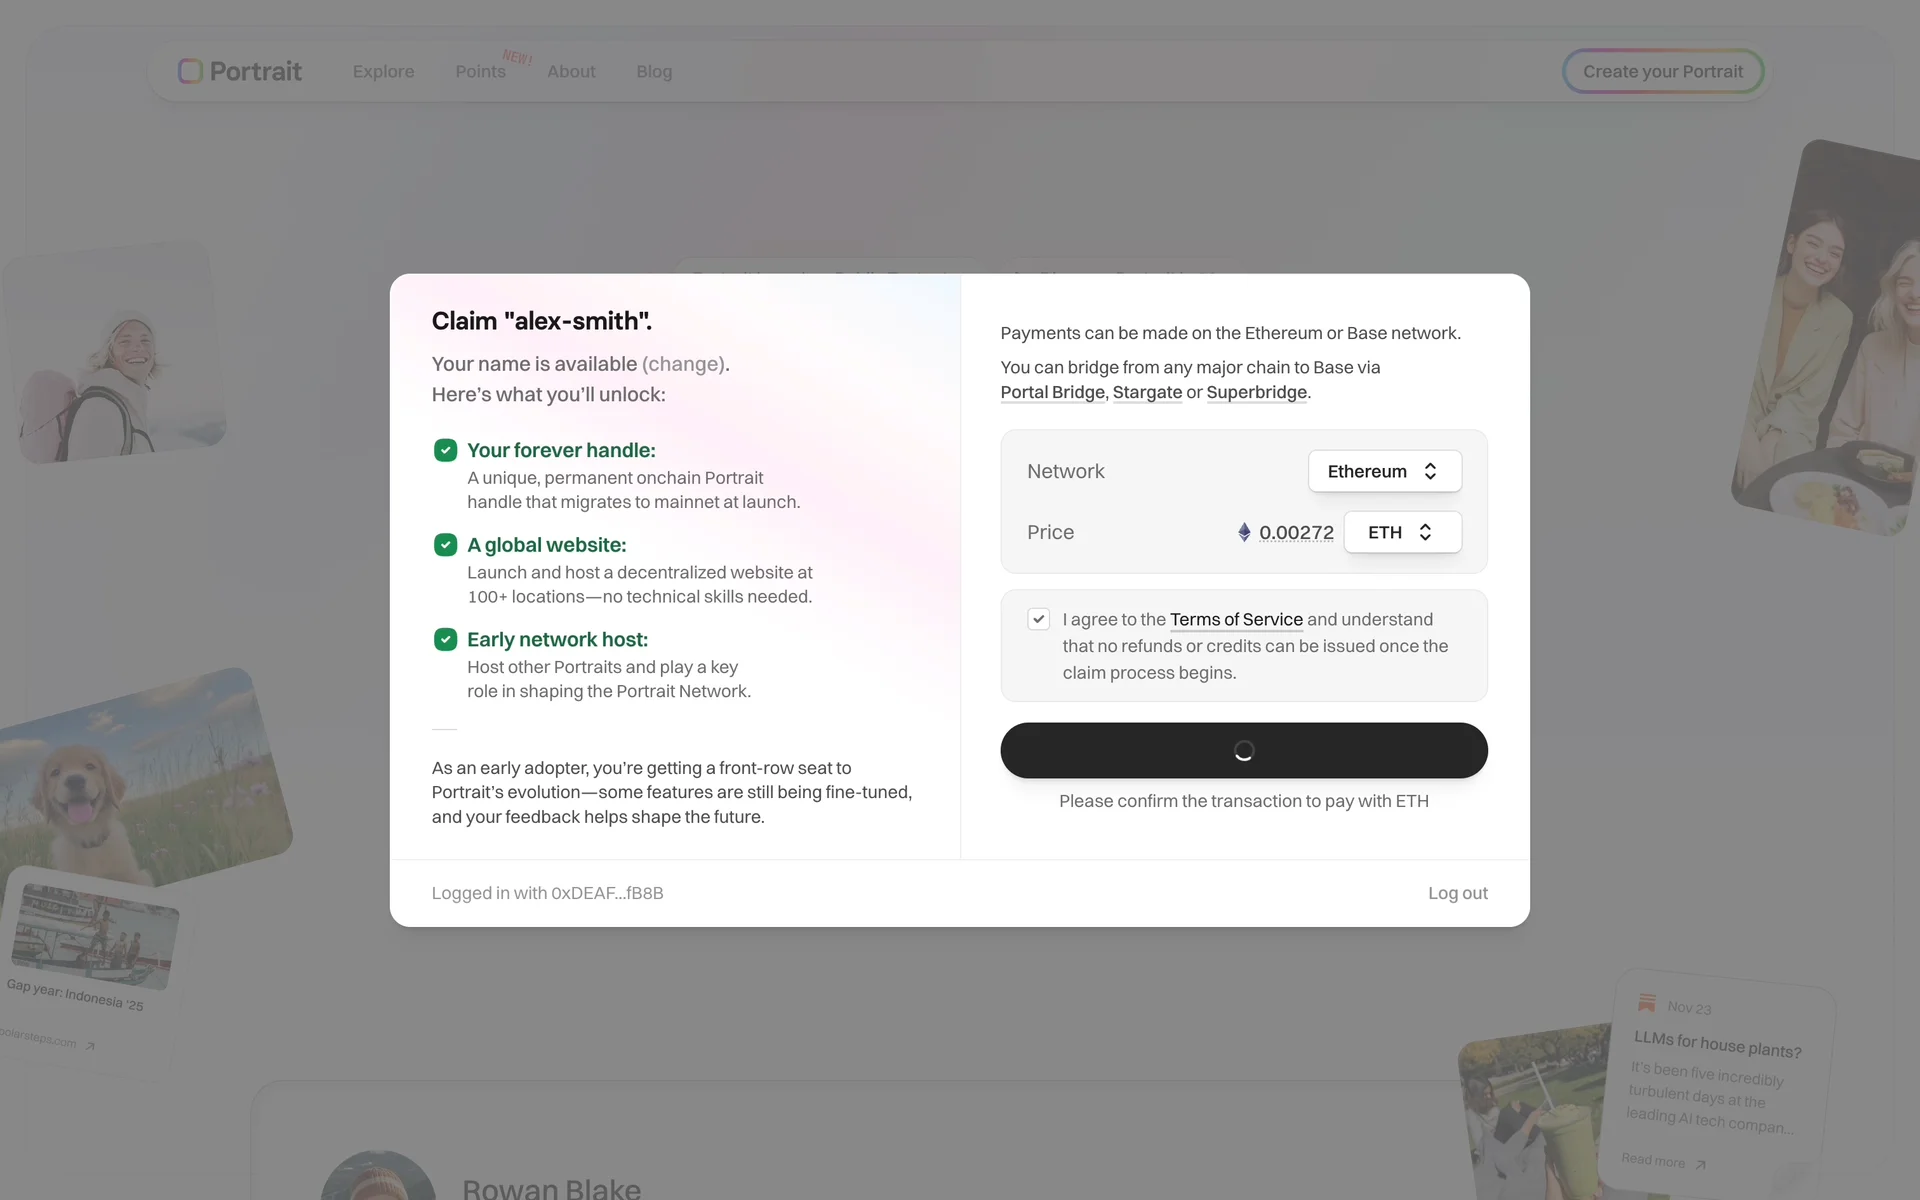The width and height of the screenshot is (1920, 1200).
Task: Click the Log out link
Action: (x=1458, y=893)
